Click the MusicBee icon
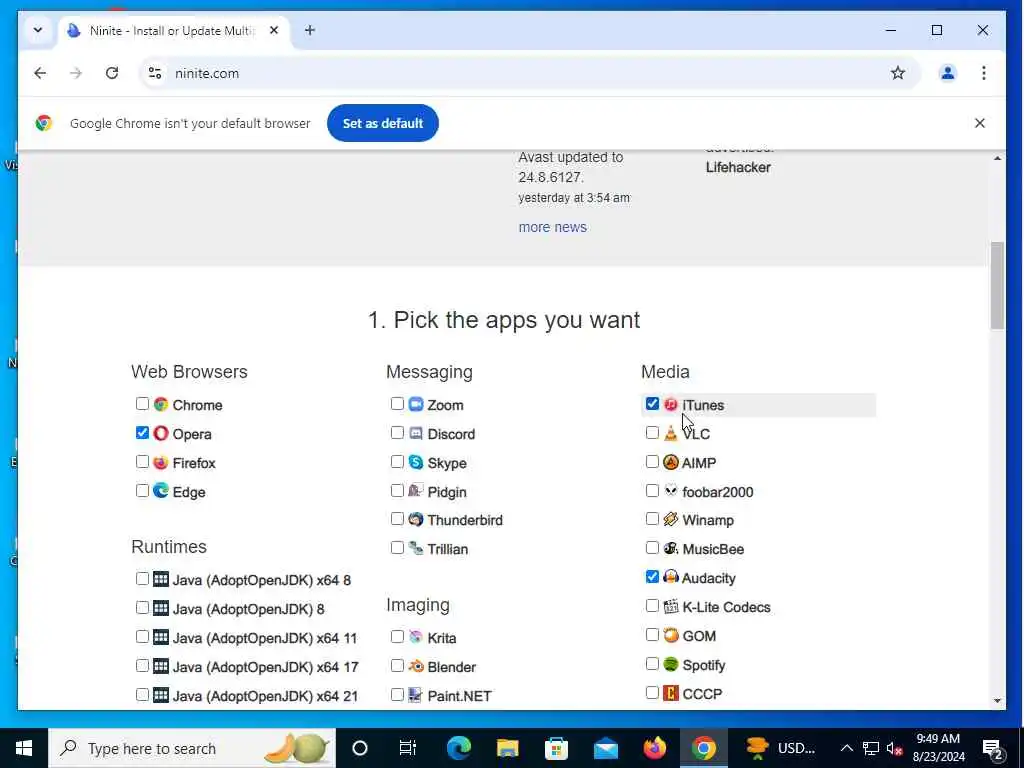Viewport: 1024px width, 768px height. click(x=671, y=549)
